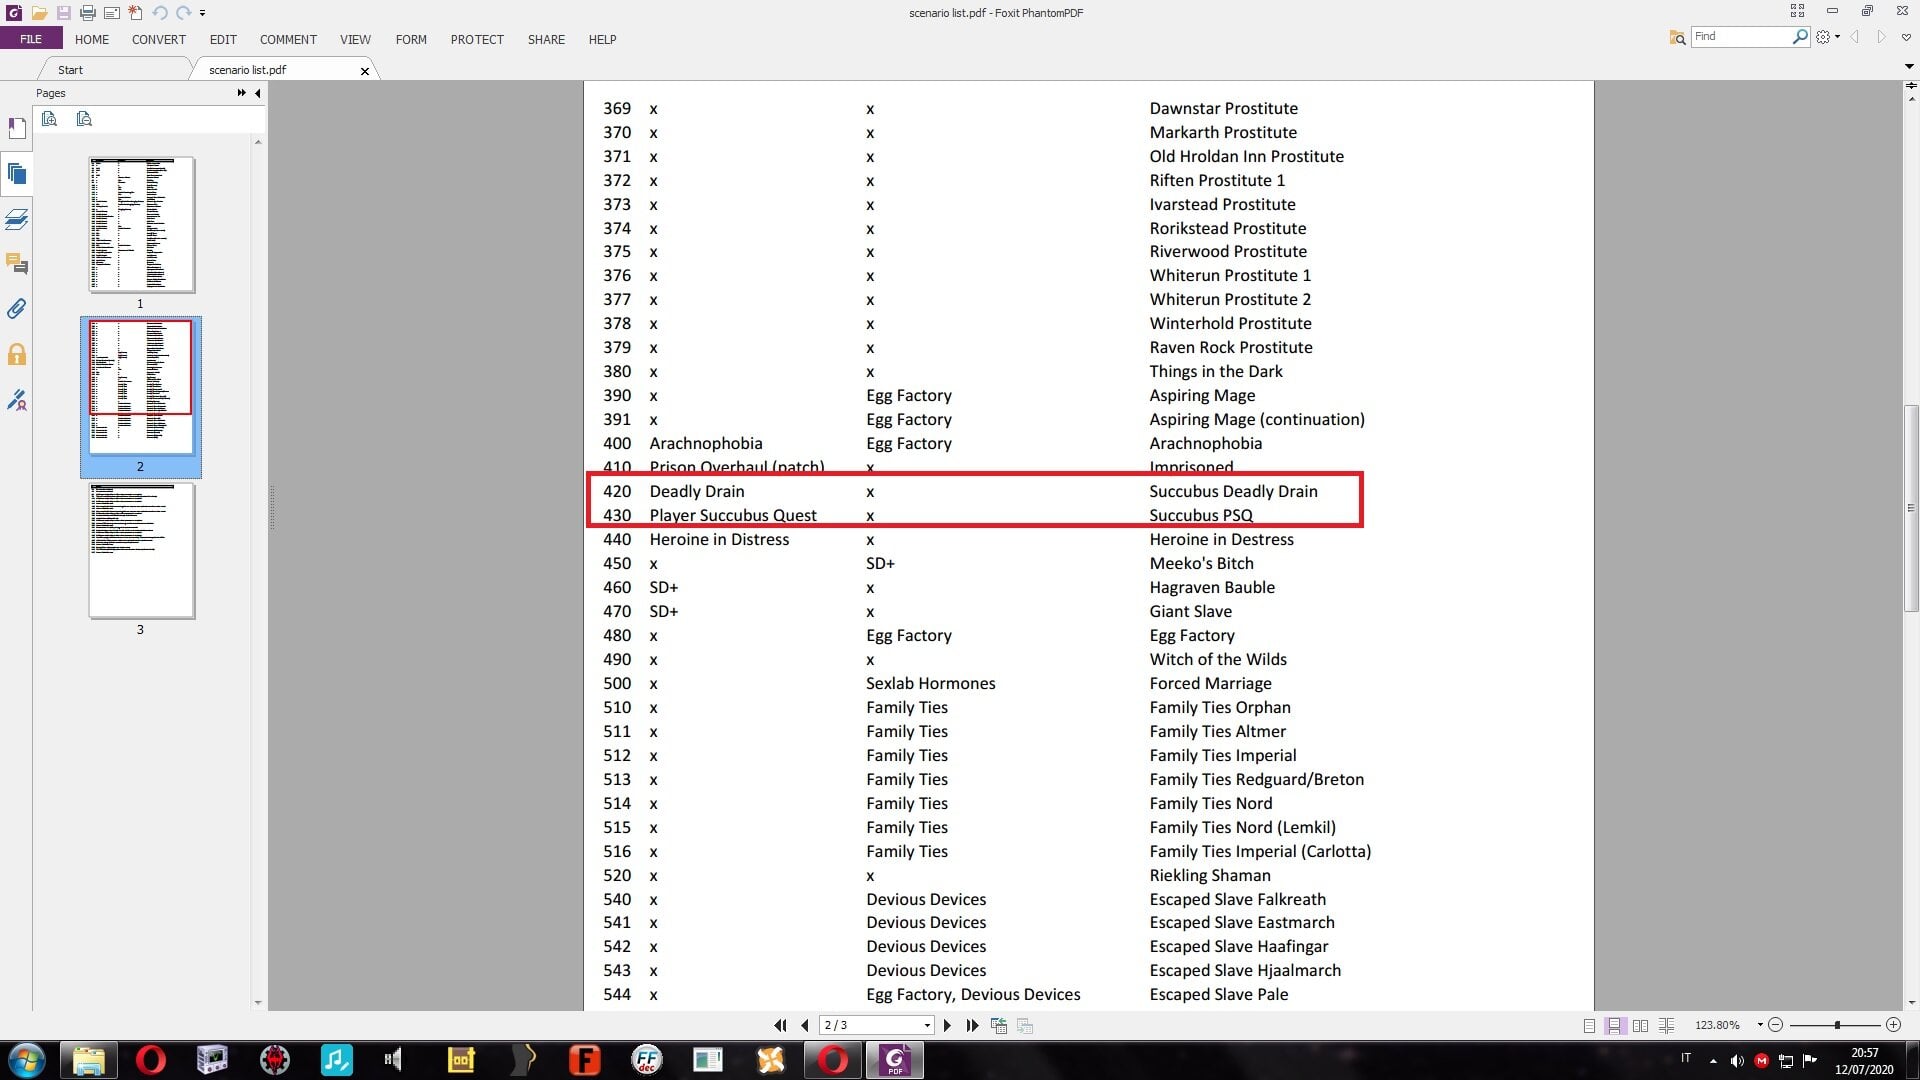The width and height of the screenshot is (1920, 1080).
Task: Go to the first page
Action: coord(781,1025)
